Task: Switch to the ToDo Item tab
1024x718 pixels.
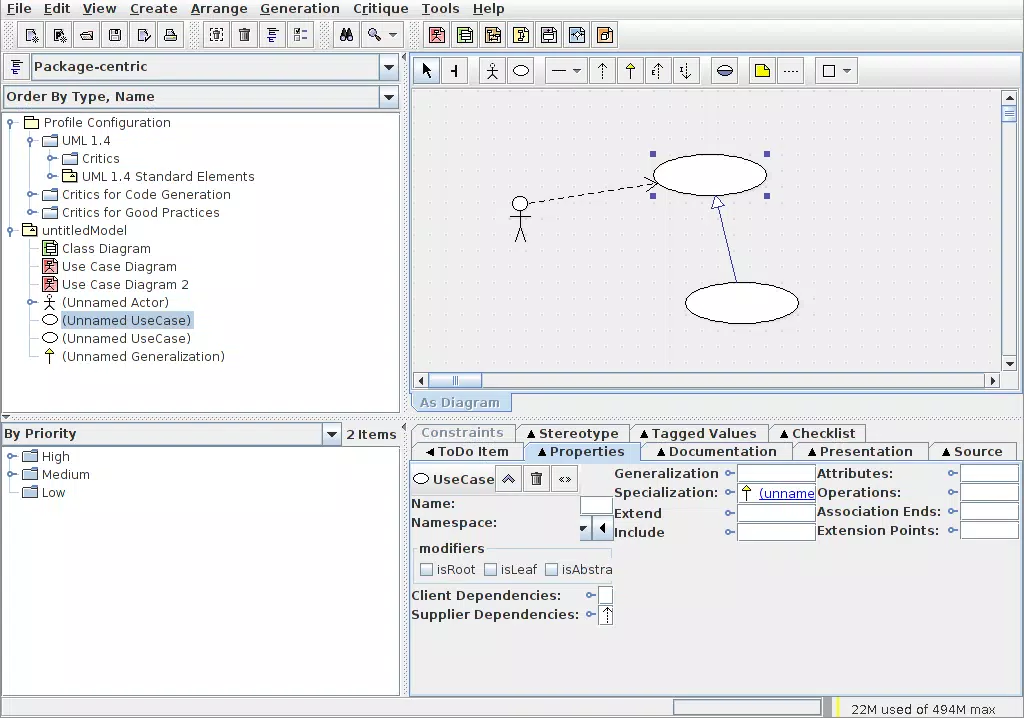Action: pyautogui.click(x=467, y=451)
